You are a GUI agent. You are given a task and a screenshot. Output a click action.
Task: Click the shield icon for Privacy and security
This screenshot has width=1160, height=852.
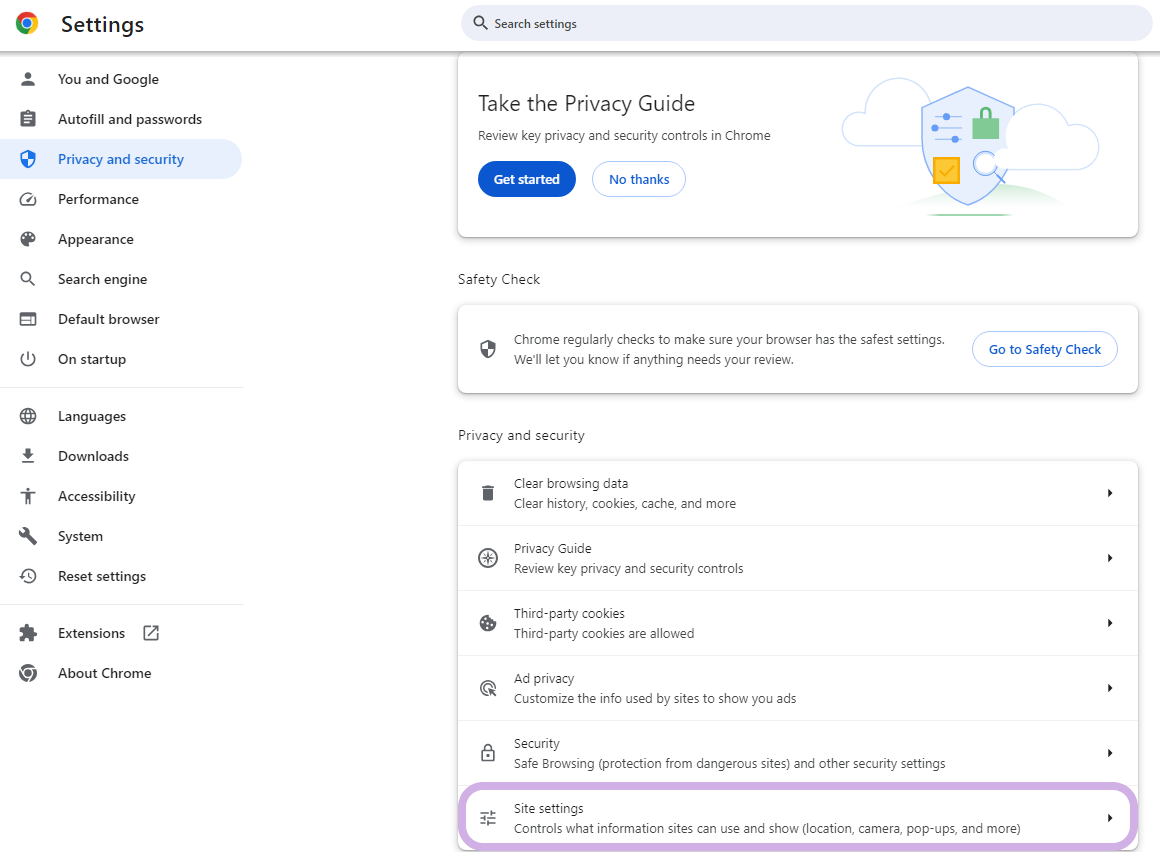pyautogui.click(x=28, y=159)
